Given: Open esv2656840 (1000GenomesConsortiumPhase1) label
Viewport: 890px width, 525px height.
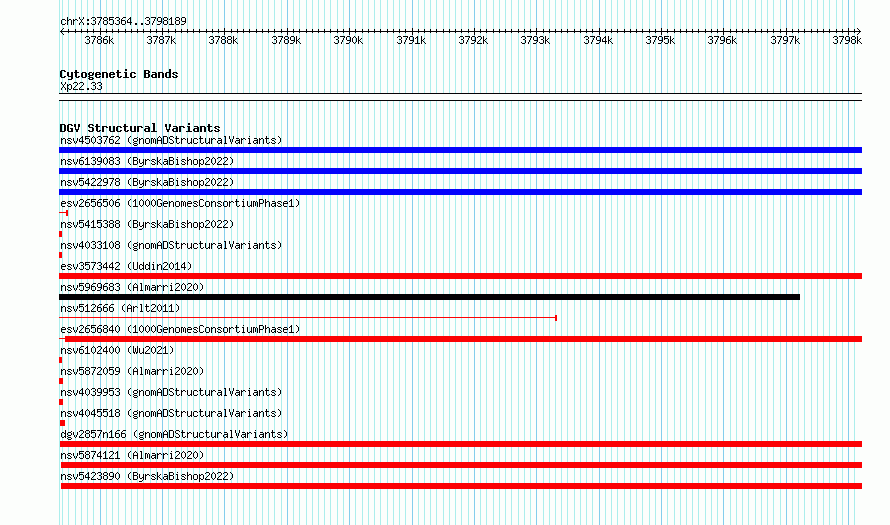Looking at the screenshot, I should coord(180,329).
